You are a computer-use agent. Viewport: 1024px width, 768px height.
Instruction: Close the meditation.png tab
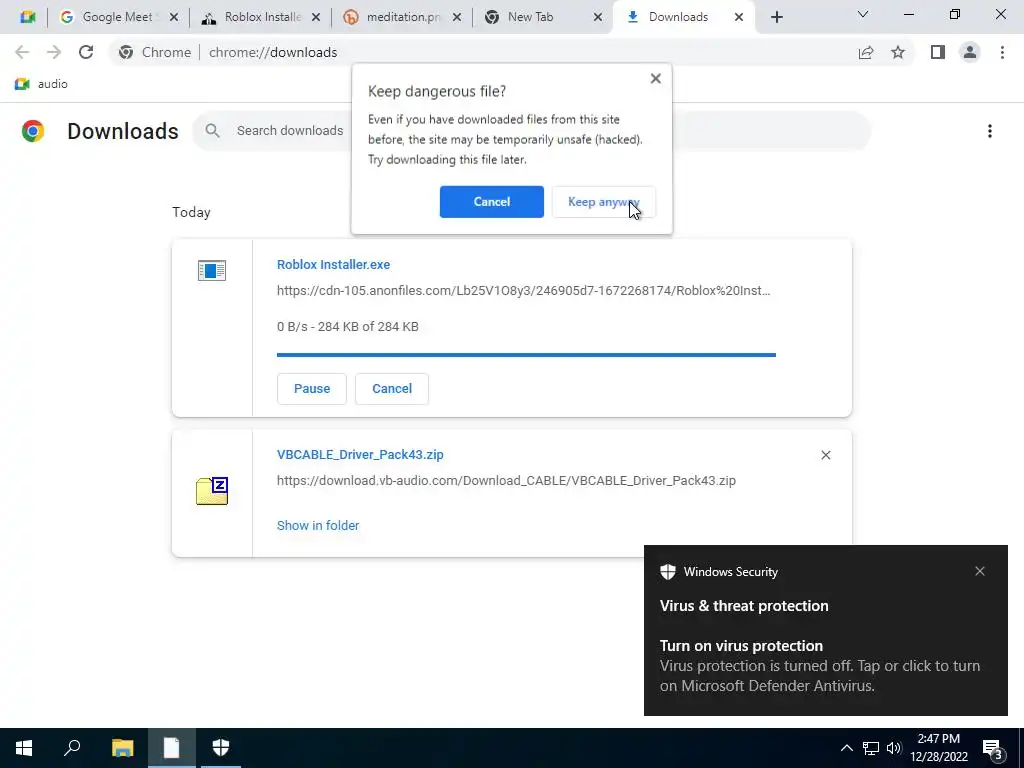[x=457, y=18]
